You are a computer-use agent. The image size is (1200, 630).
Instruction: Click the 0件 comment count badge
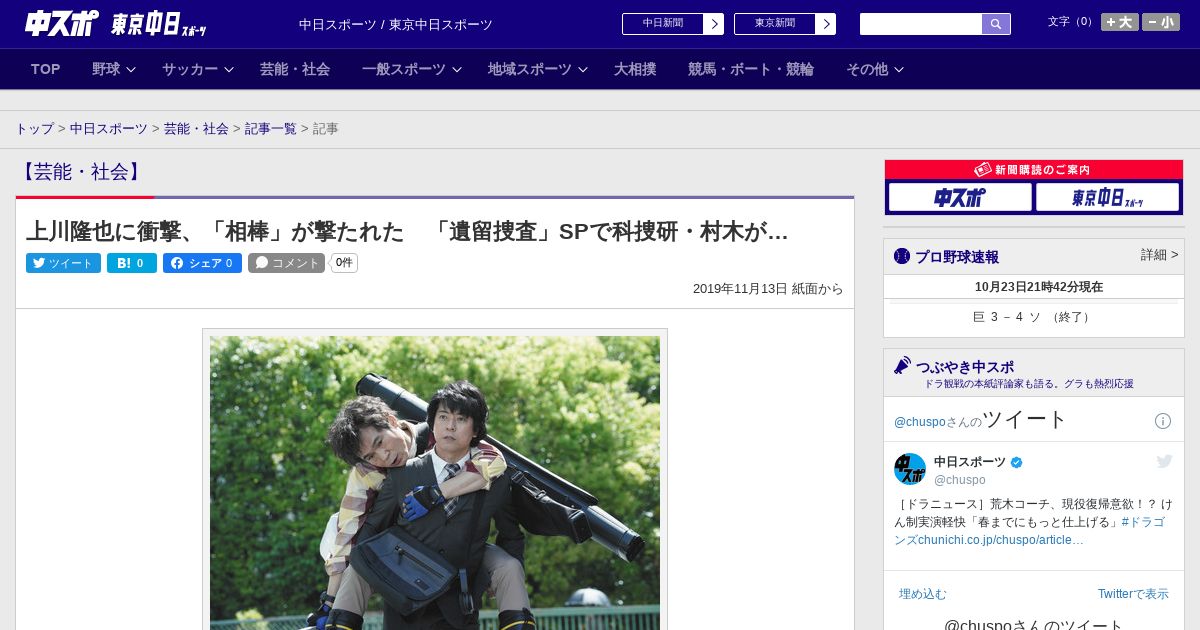coord(344,263)
